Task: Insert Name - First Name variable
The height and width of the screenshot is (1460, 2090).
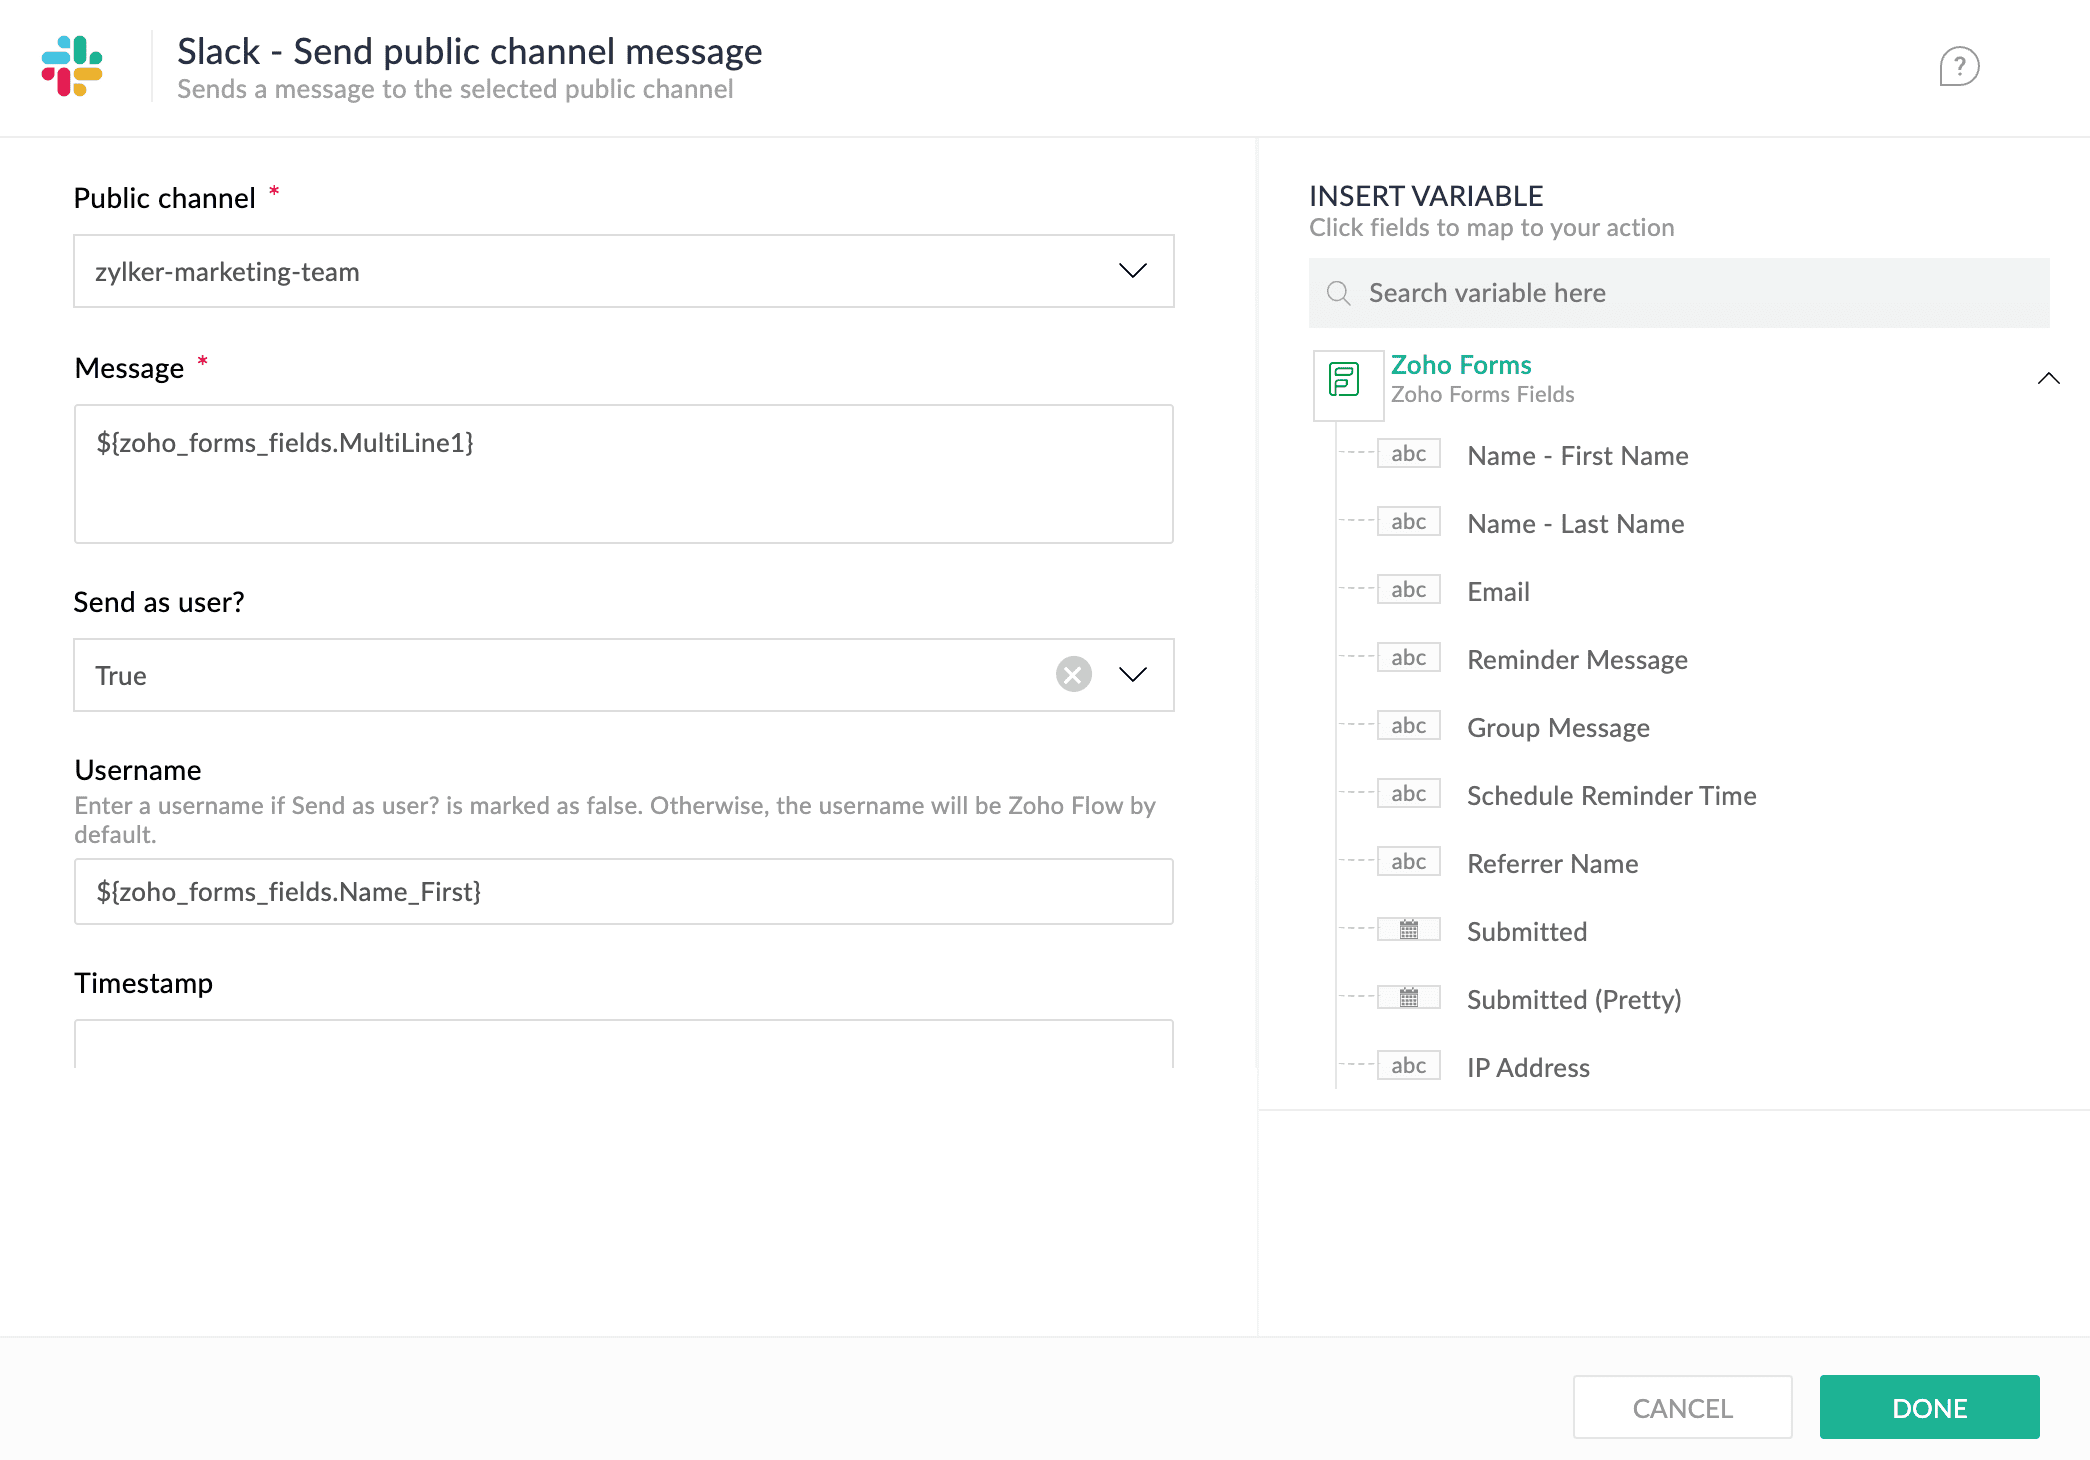Action: click(1577, 456)
